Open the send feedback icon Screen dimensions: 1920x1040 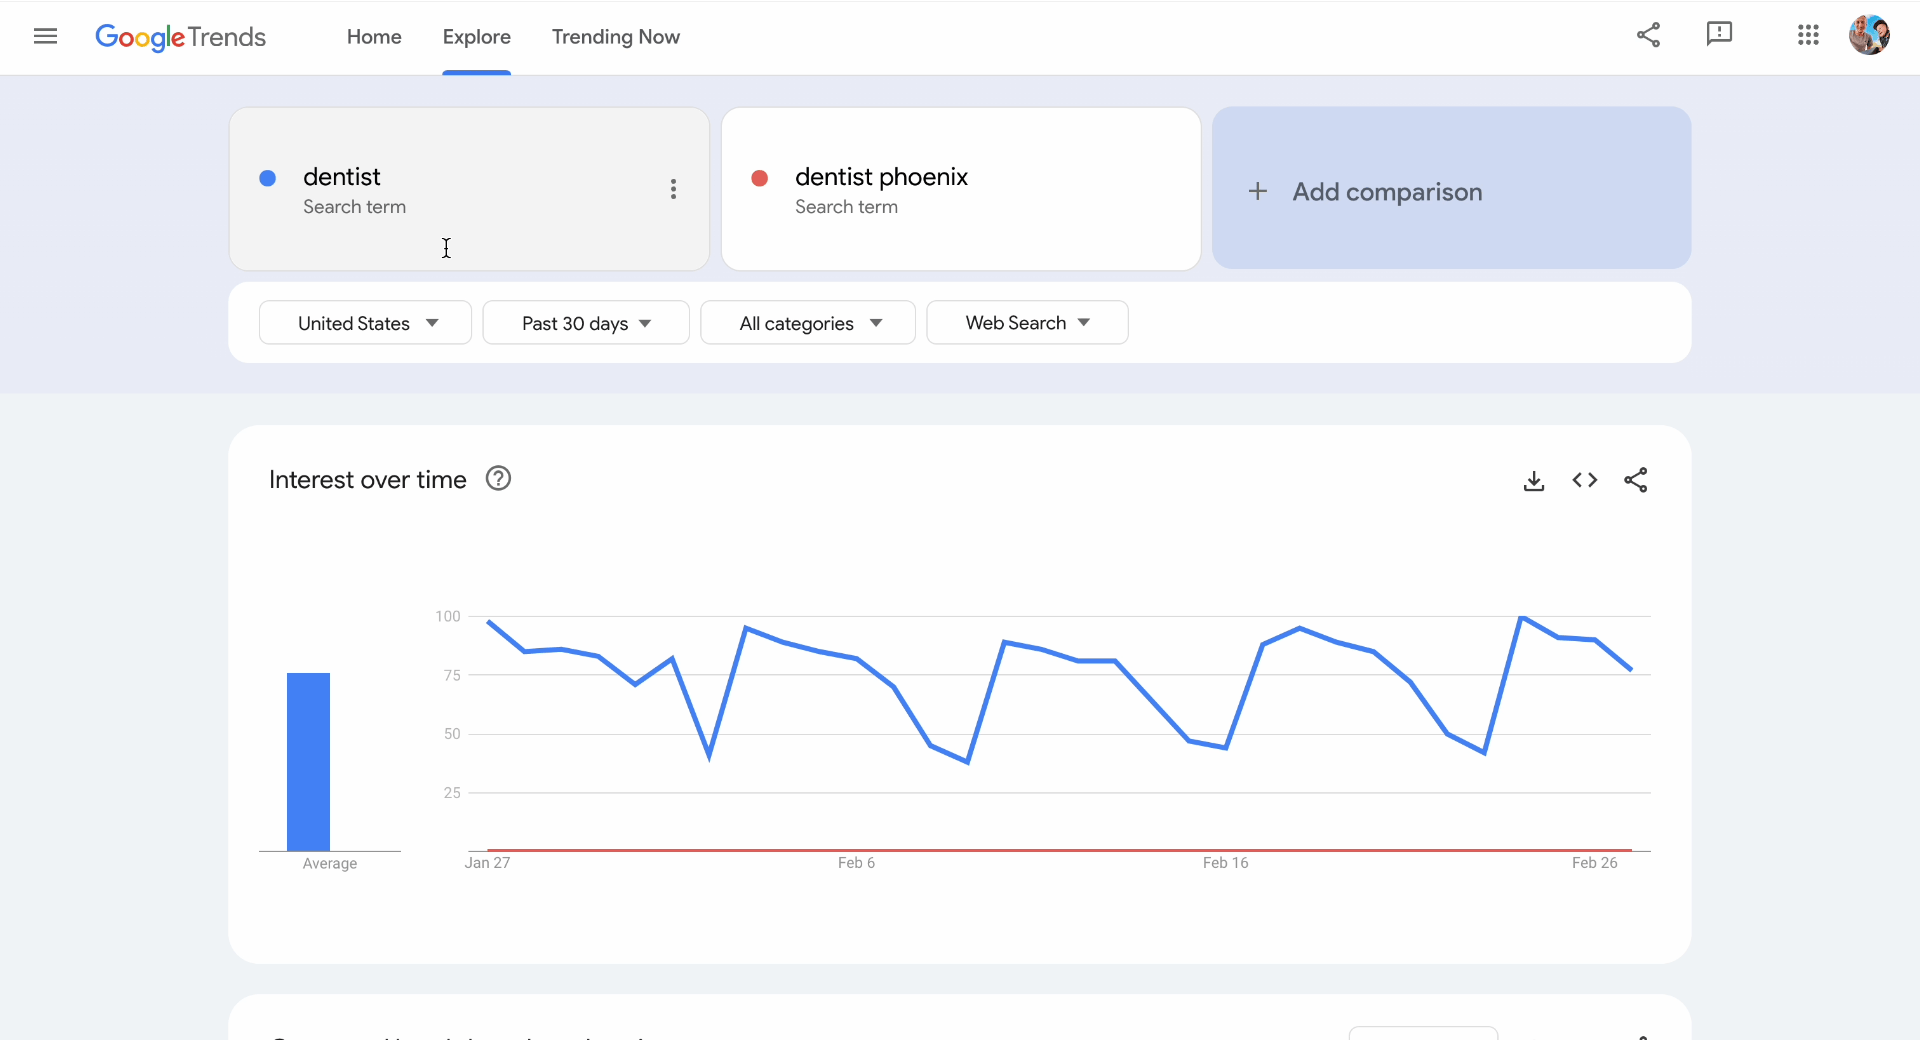[1718, 35]
